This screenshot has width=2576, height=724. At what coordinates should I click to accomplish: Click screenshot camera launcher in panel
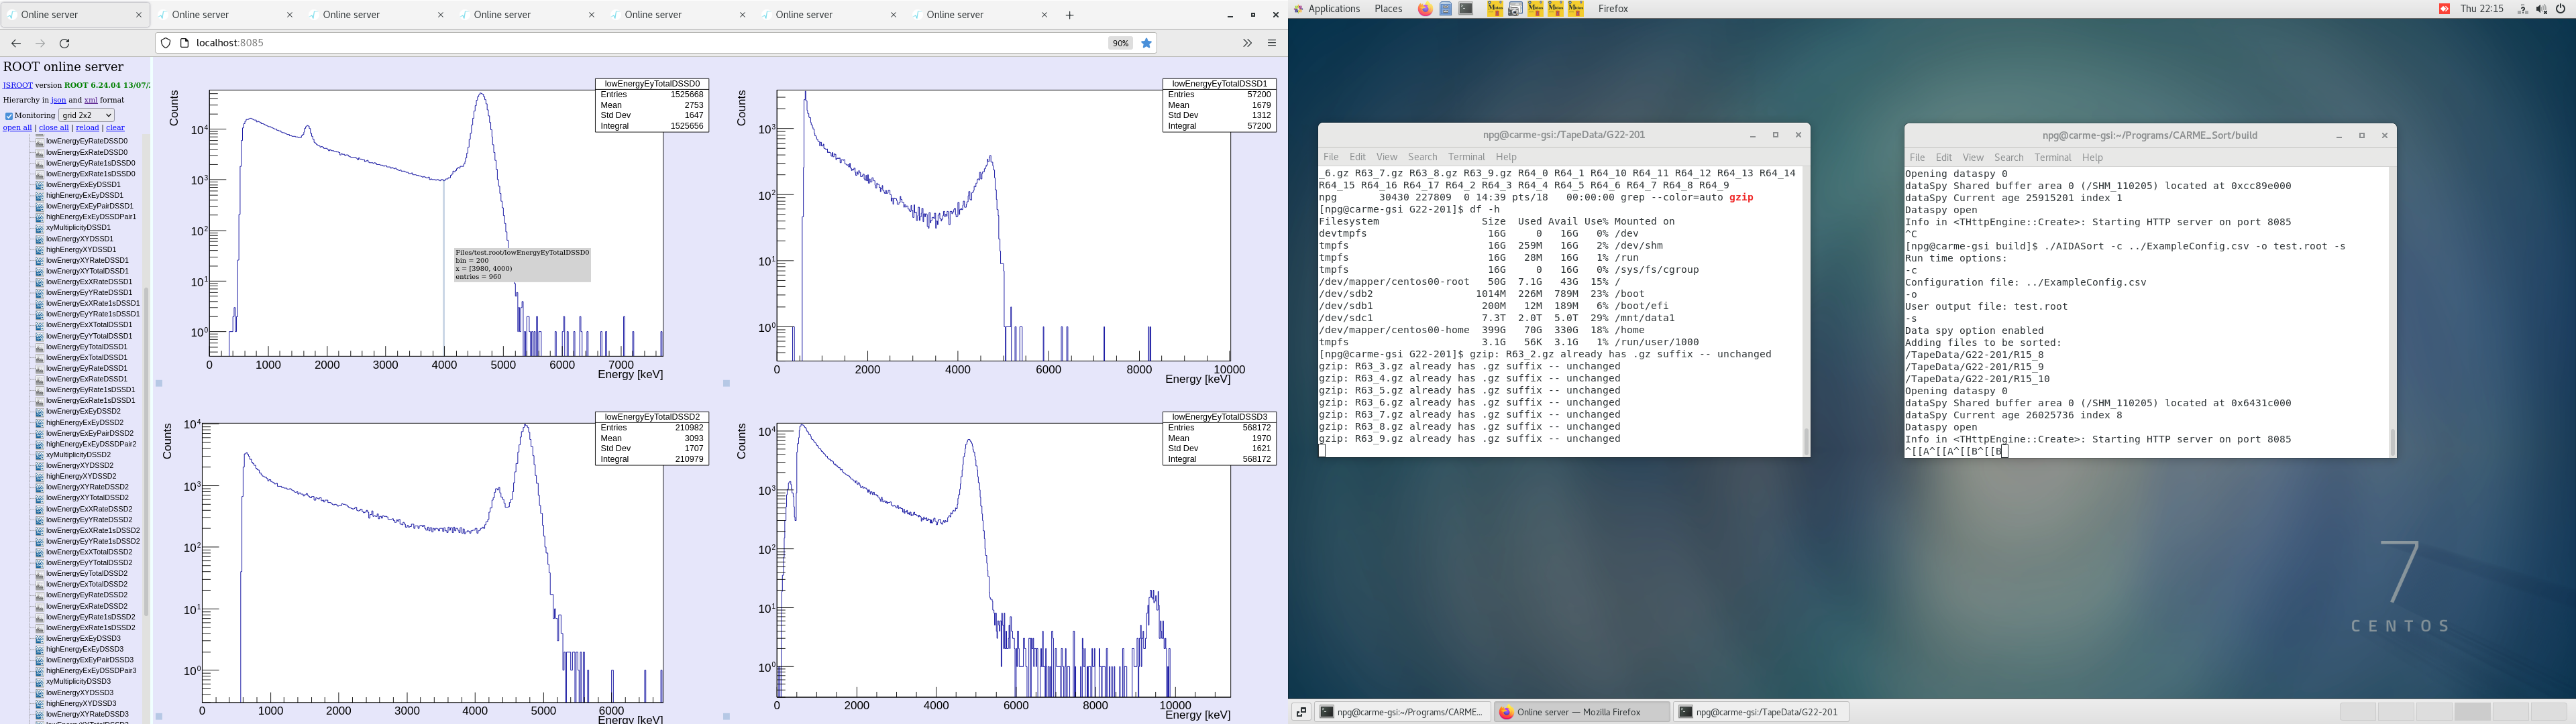pyautogui.click(x=1515, y=9)
